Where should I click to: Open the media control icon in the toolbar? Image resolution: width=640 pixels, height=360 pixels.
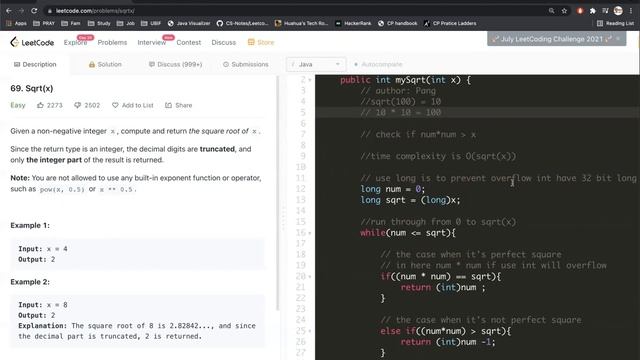[605, 11]
